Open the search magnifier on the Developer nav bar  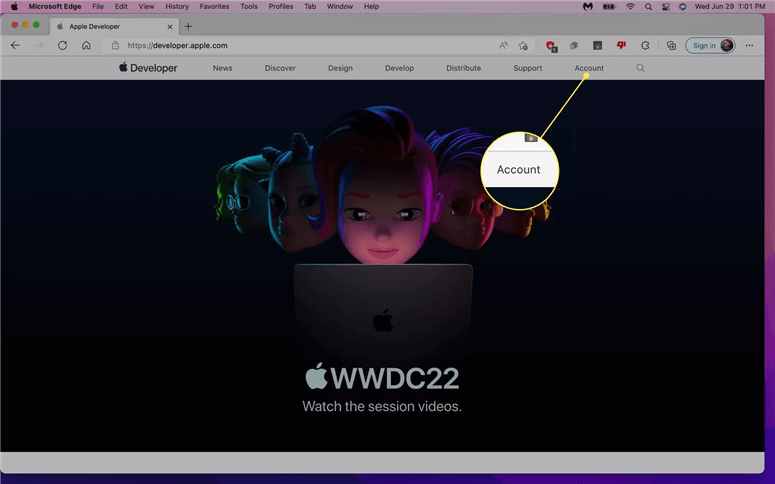point(640,68)
